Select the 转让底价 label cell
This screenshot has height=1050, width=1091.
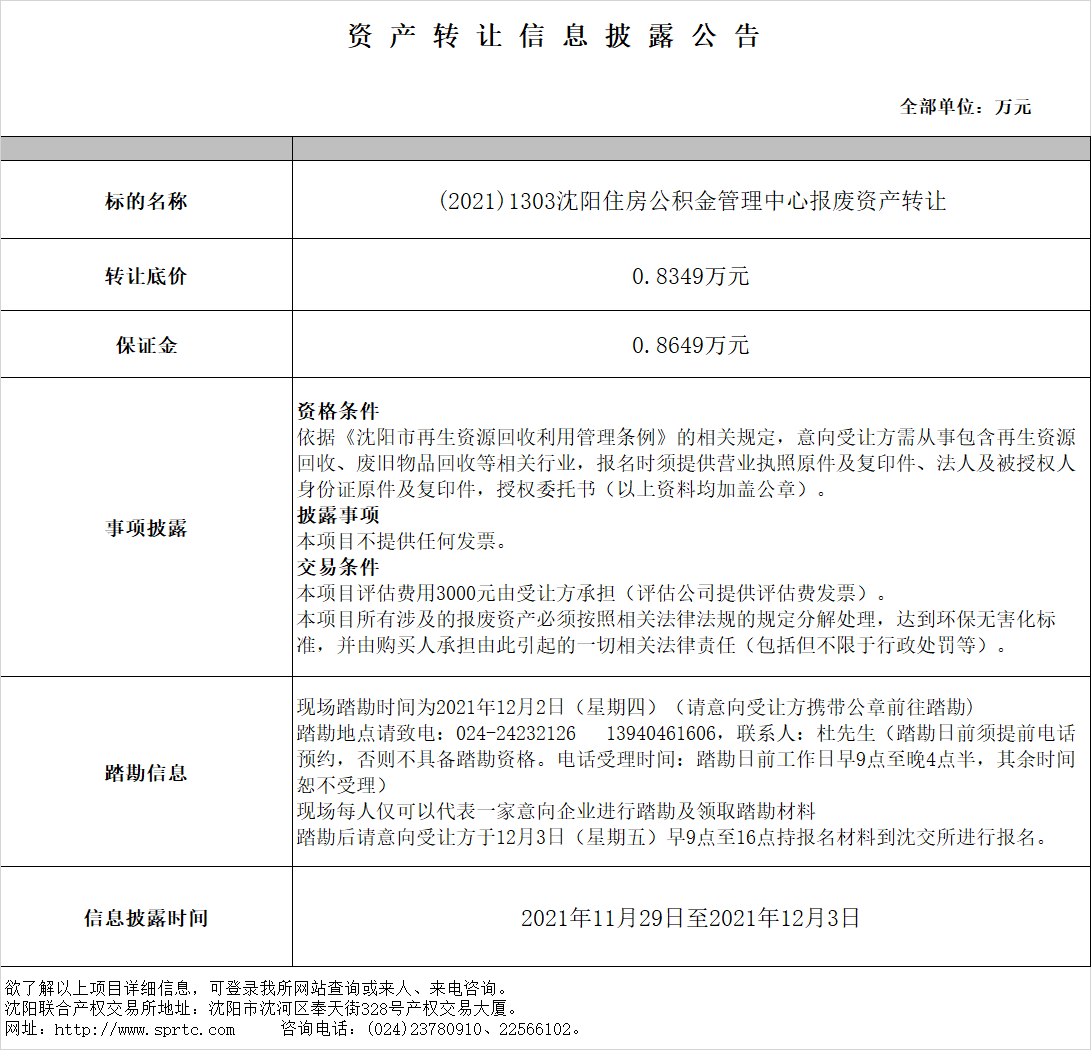pyautogui.click(x=146, y=277)
